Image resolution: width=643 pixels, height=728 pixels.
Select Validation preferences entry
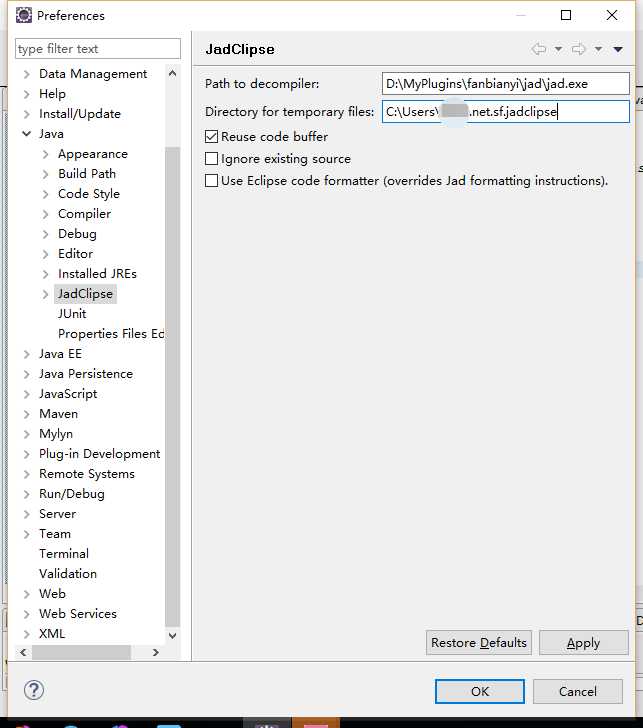(x=68, y=573)
